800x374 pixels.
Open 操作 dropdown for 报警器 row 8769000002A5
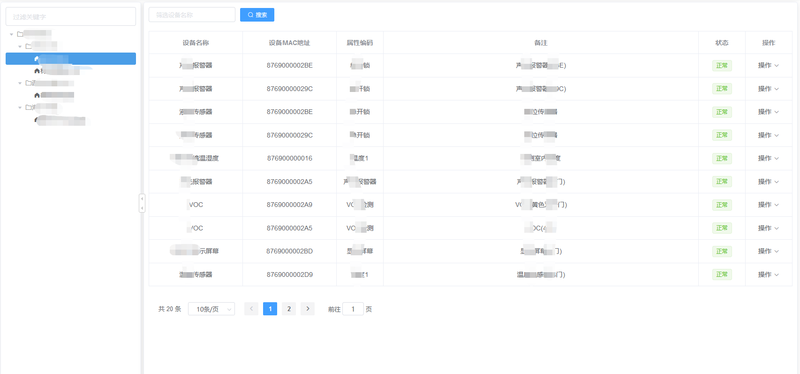(x=768, y=182)
